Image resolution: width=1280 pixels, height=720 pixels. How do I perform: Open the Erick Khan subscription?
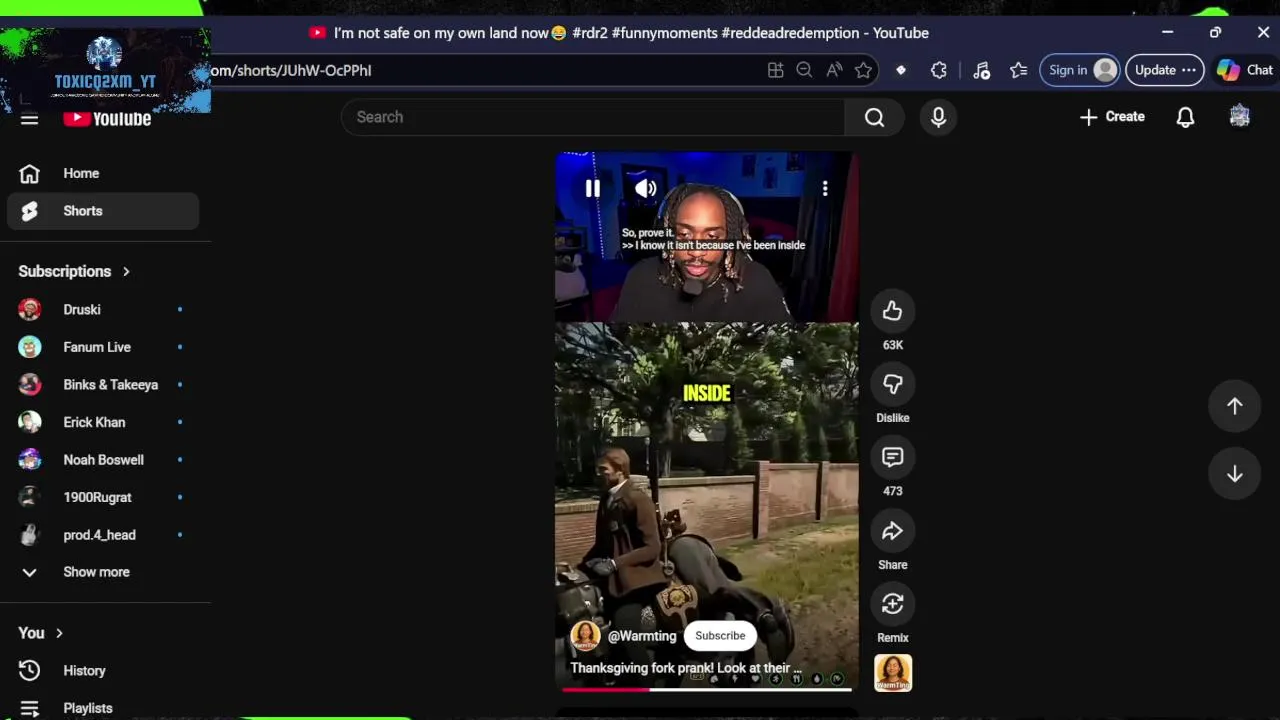tap(103, 422)
